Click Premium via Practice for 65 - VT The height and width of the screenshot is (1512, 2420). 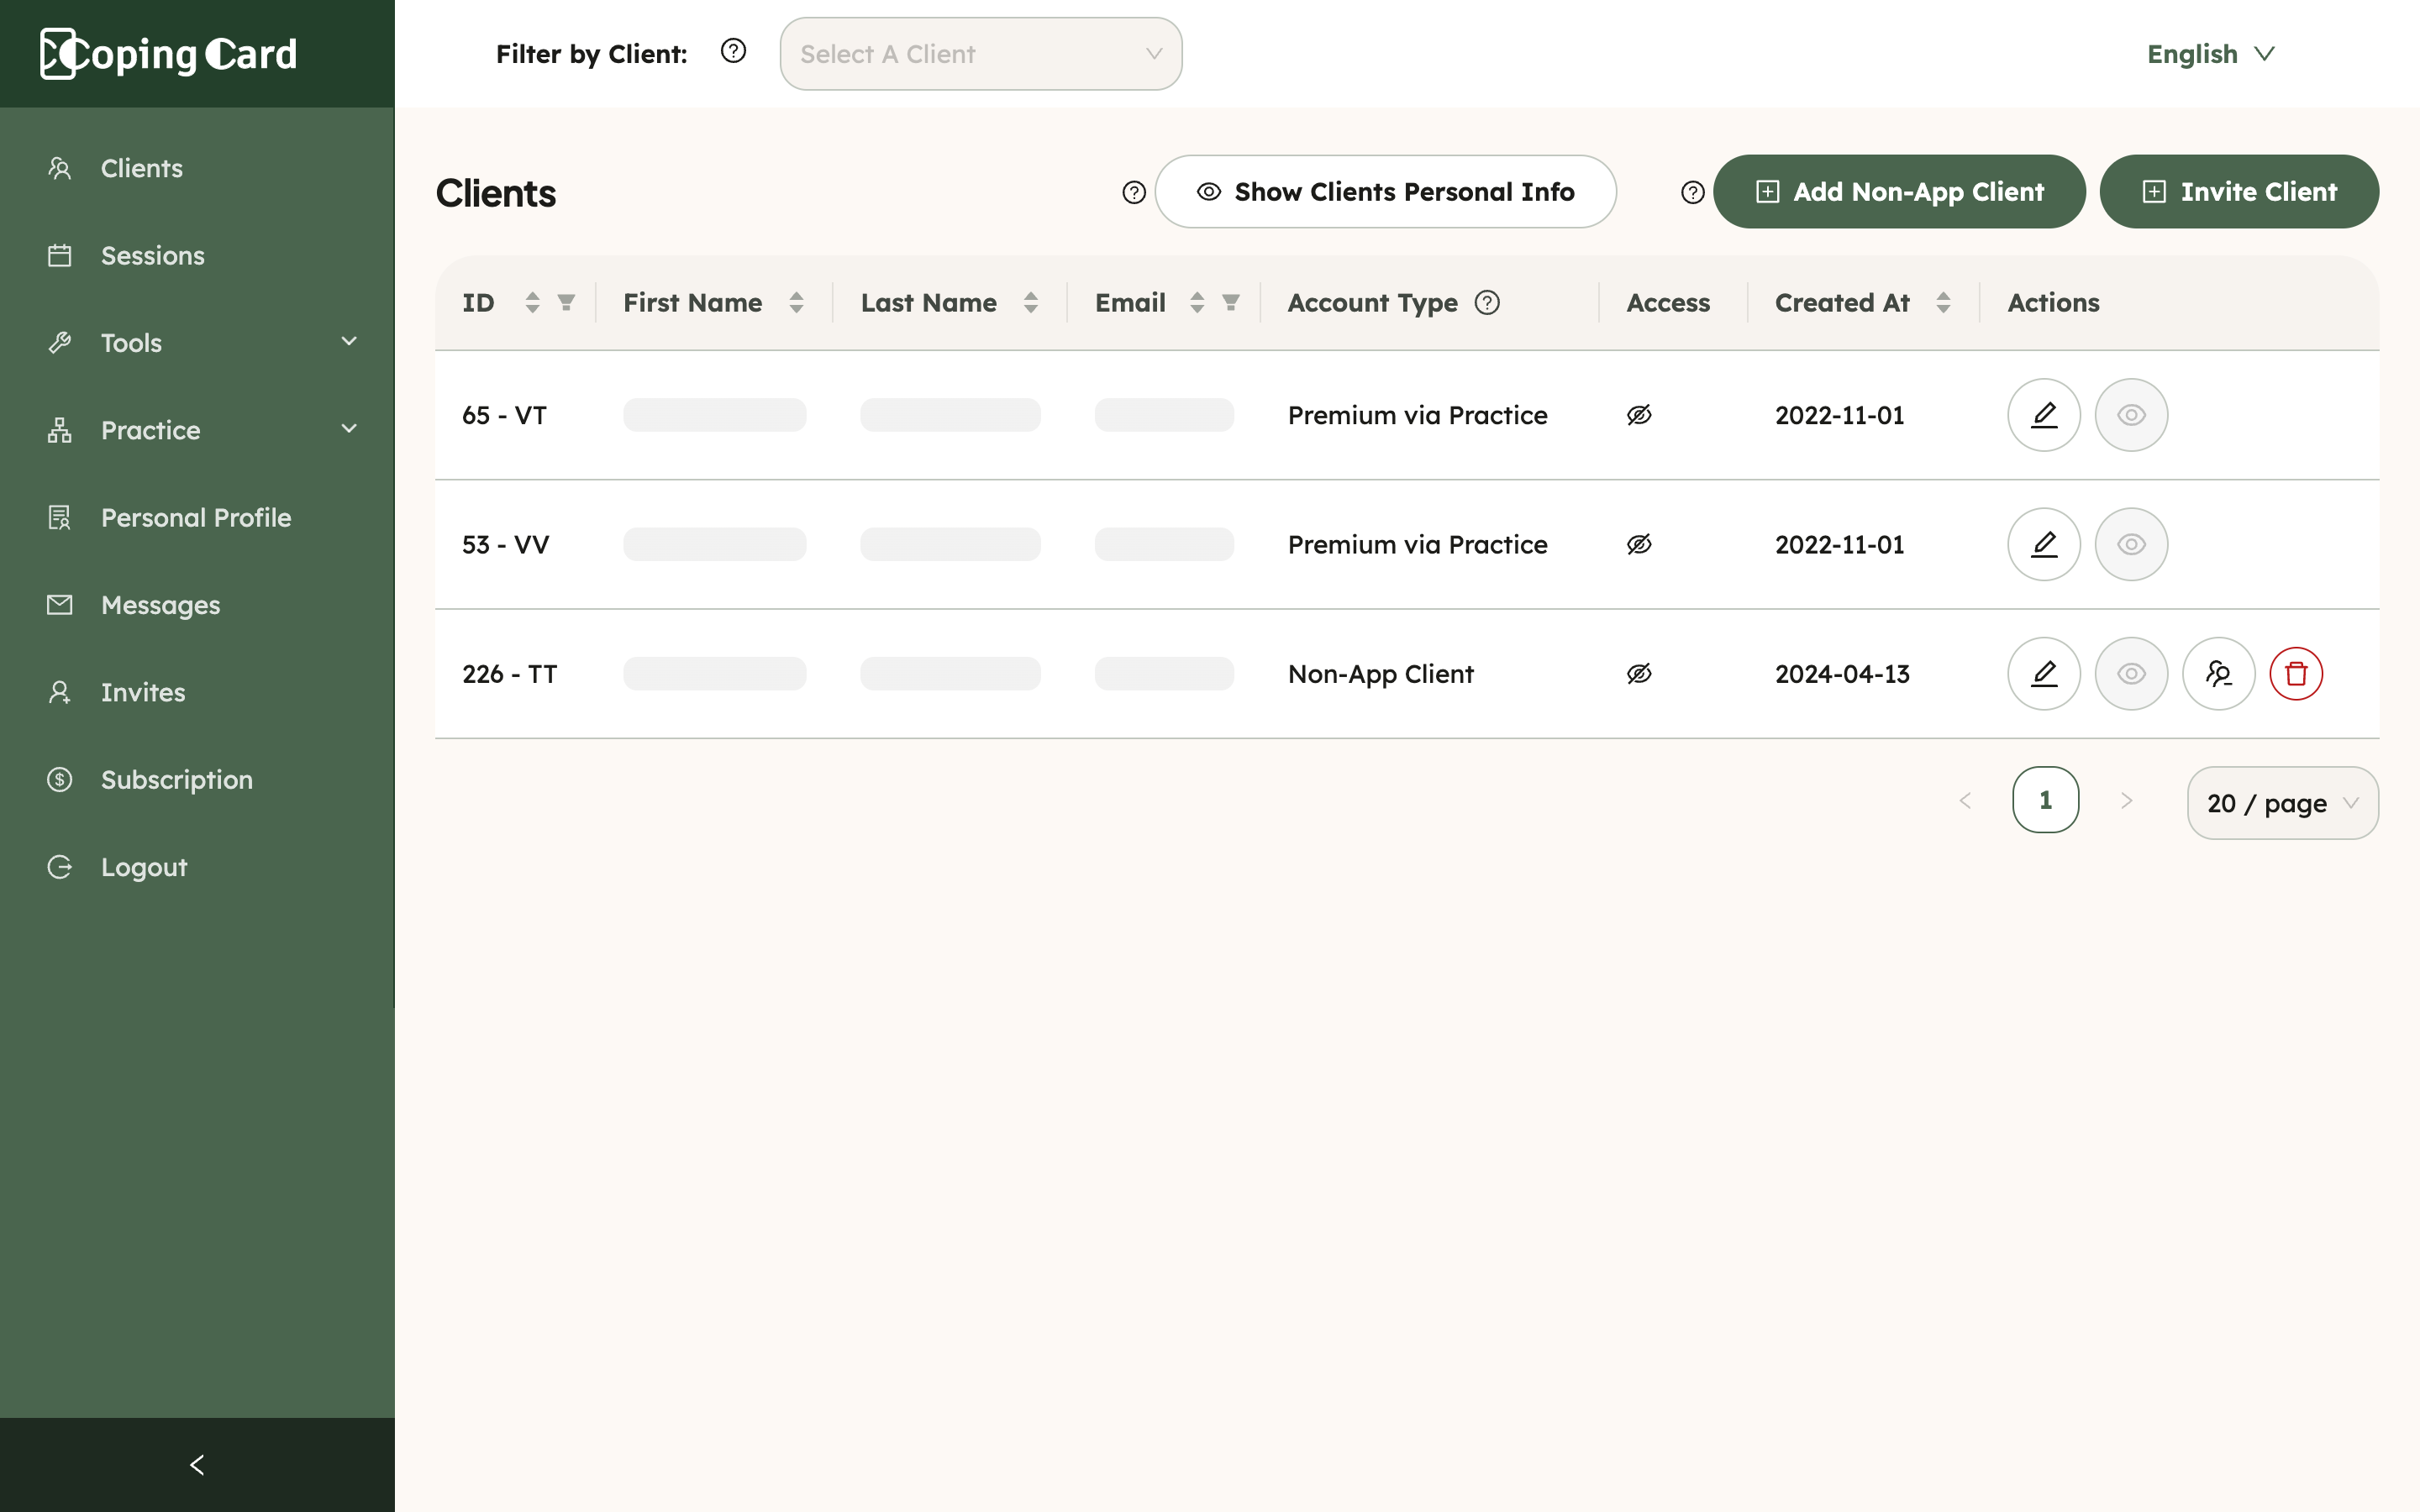pos(1417,415)
